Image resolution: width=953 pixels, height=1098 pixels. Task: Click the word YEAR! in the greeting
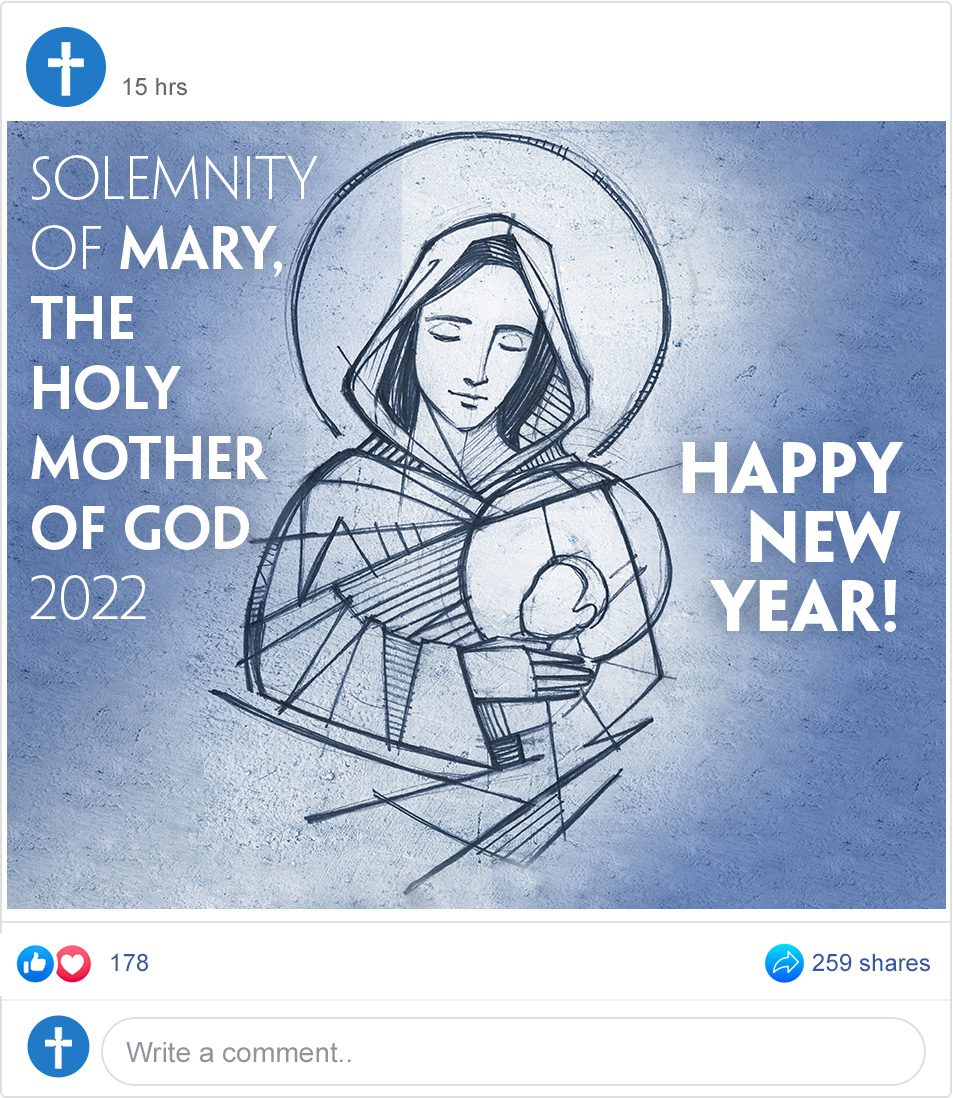pyautogui.click(x=808, y=607)
